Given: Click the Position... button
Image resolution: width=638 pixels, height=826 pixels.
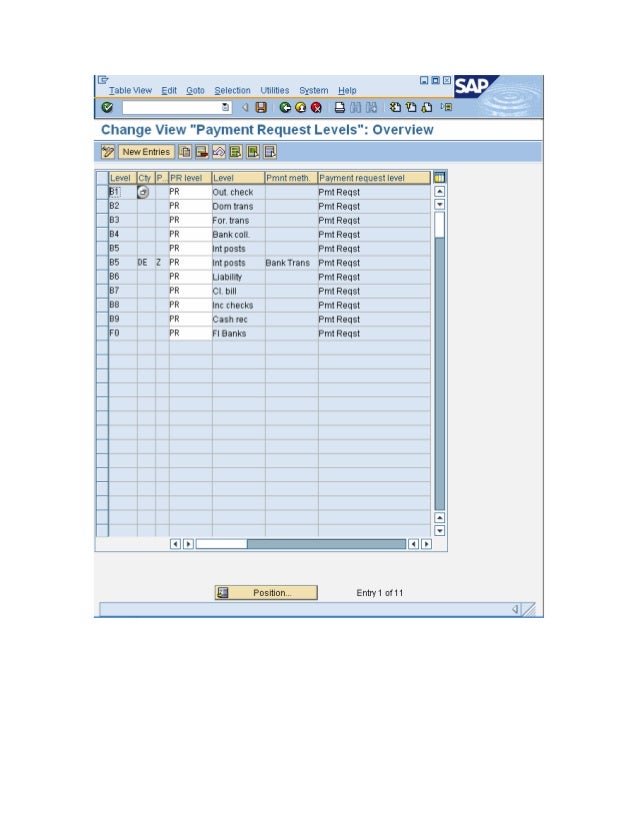Looking at the screenshot, I should pyautogui.click(x=266, y=593).
